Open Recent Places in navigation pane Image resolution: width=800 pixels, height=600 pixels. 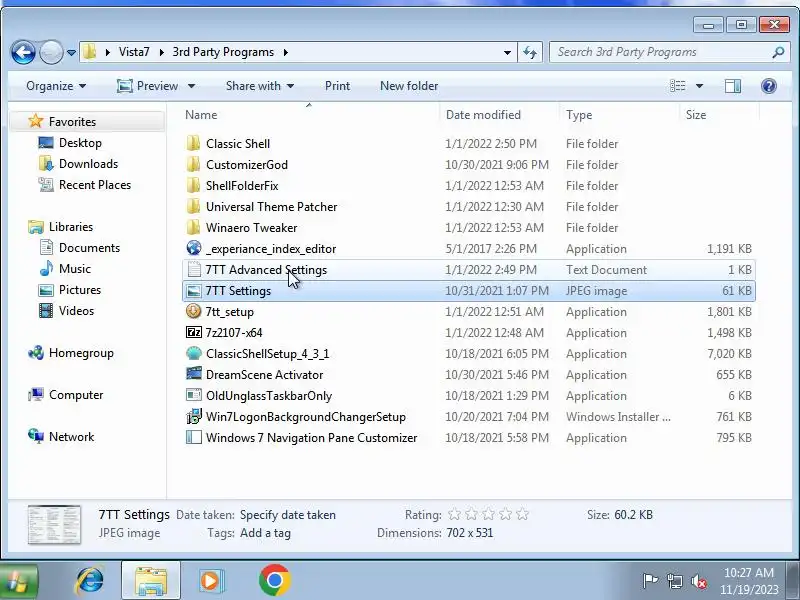pyautogui.click(x=95, y=185)
